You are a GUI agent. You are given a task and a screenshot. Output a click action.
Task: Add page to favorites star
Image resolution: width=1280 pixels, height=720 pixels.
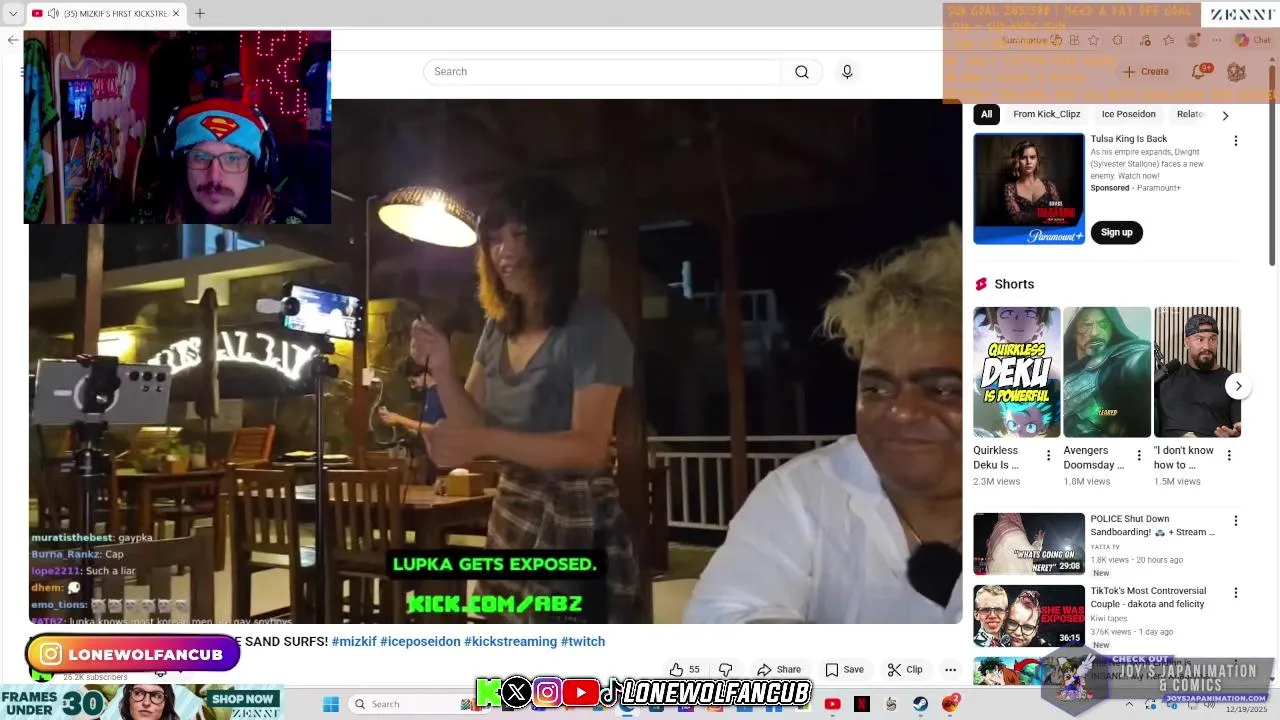(1093, 40)
